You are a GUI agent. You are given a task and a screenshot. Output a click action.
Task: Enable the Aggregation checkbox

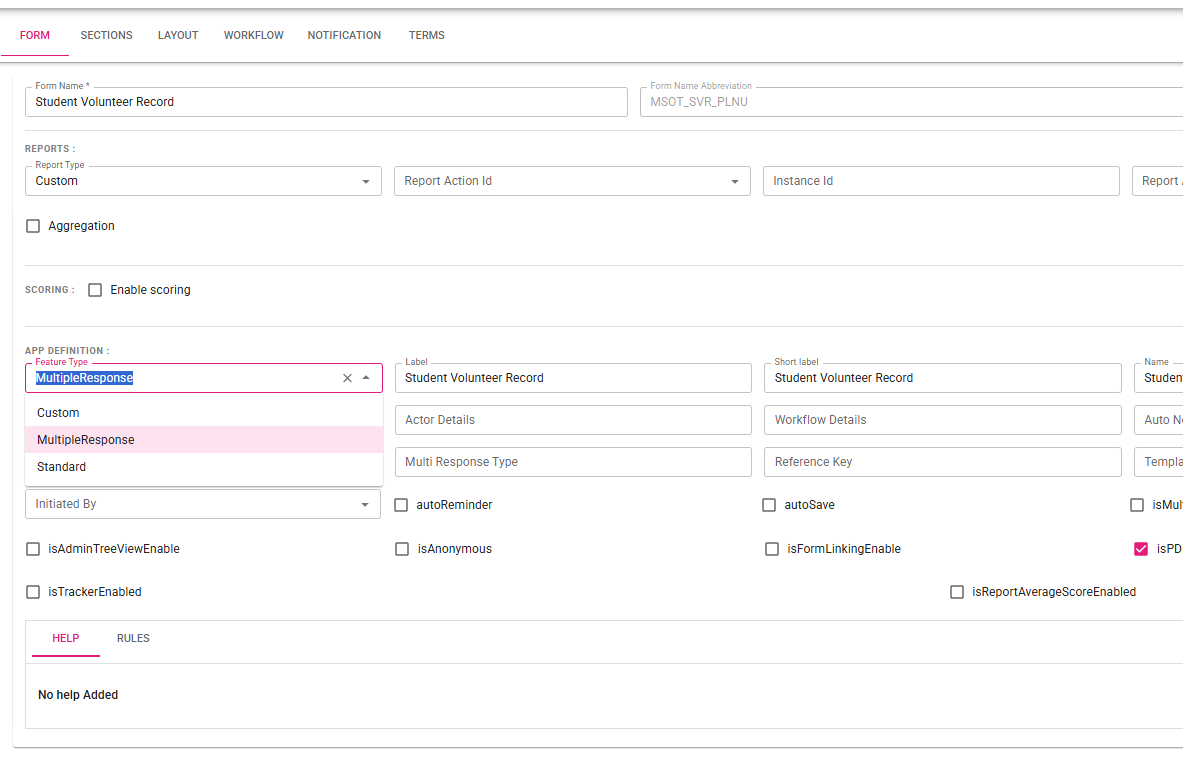[33, 226]
